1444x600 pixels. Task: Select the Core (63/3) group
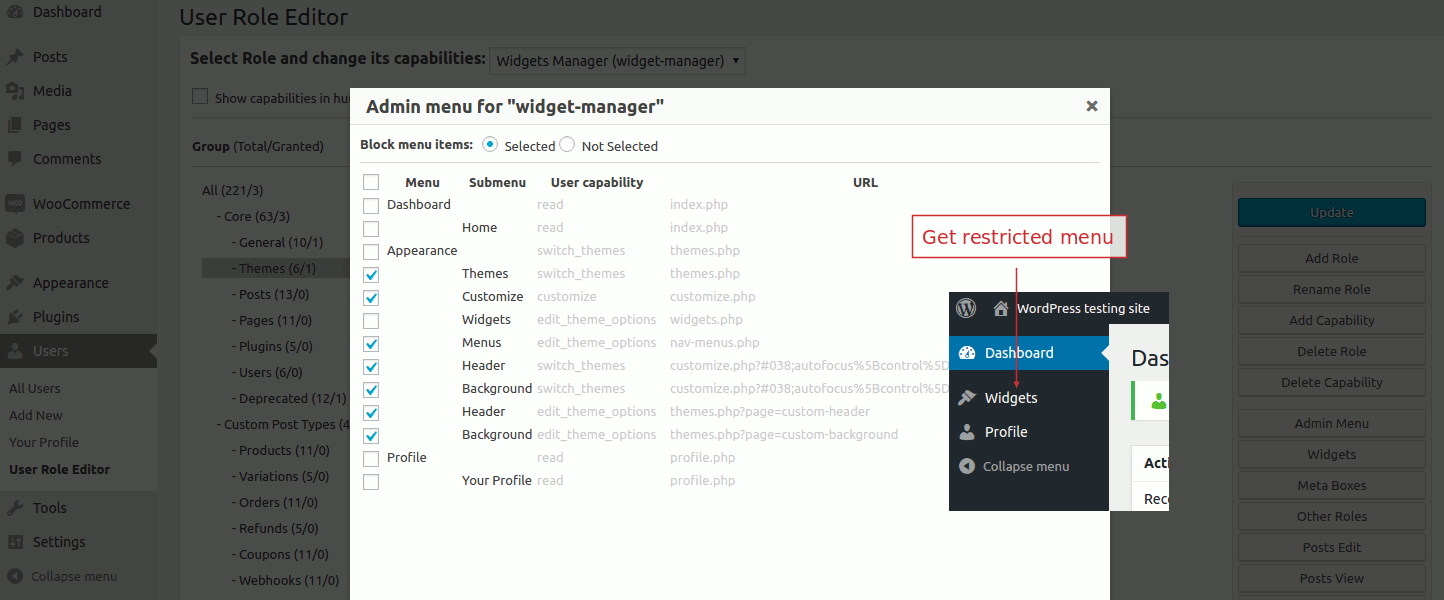pos(257,216)
